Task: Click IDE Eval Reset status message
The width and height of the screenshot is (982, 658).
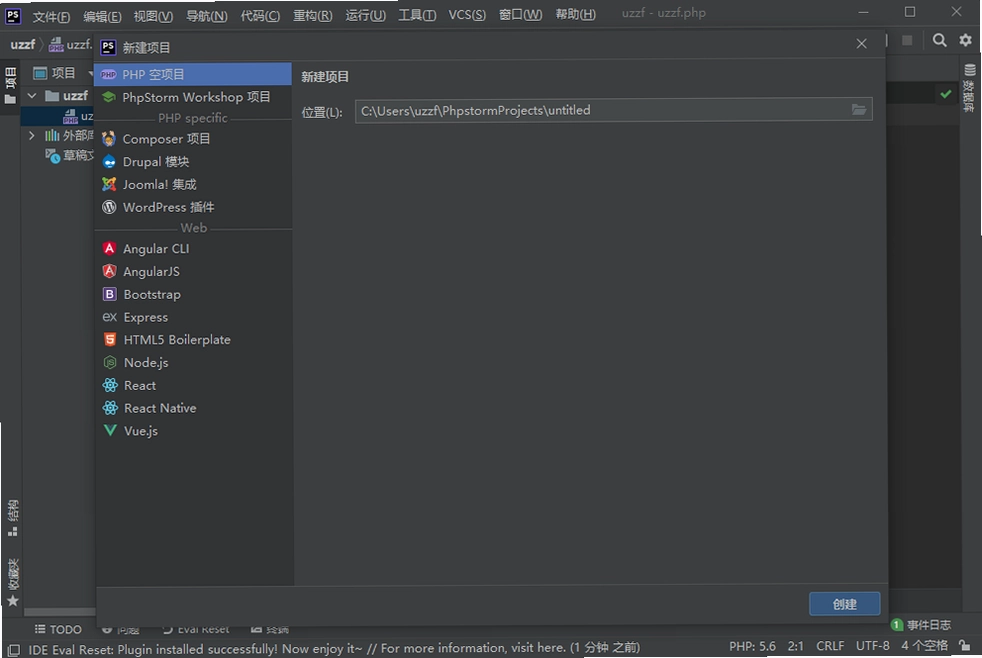Action: click(334, 649)
